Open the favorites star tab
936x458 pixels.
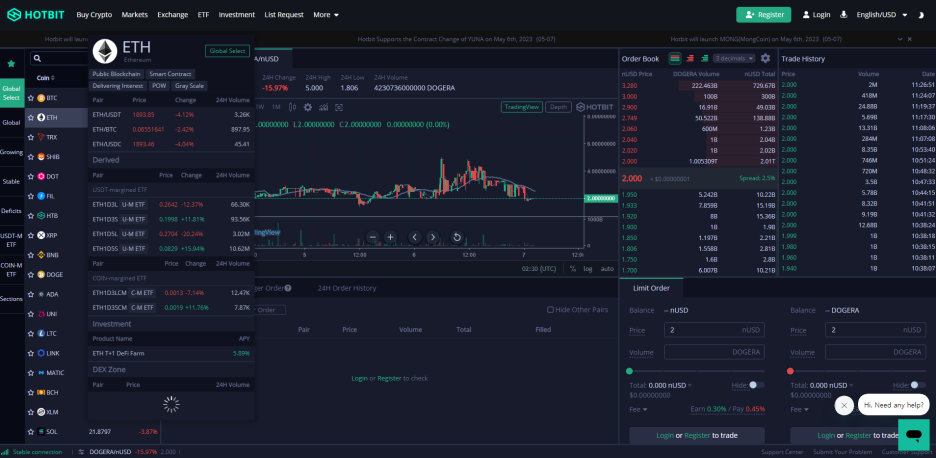point(11,63)
